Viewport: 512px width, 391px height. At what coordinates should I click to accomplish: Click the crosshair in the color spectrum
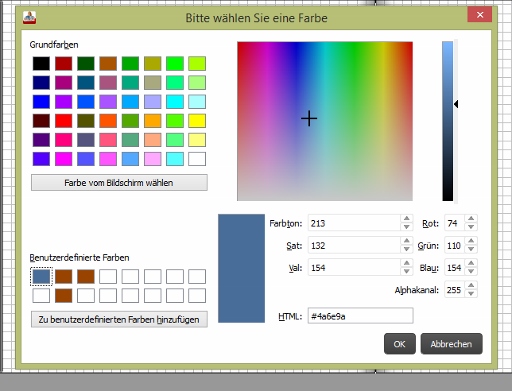tap(309, 119)
